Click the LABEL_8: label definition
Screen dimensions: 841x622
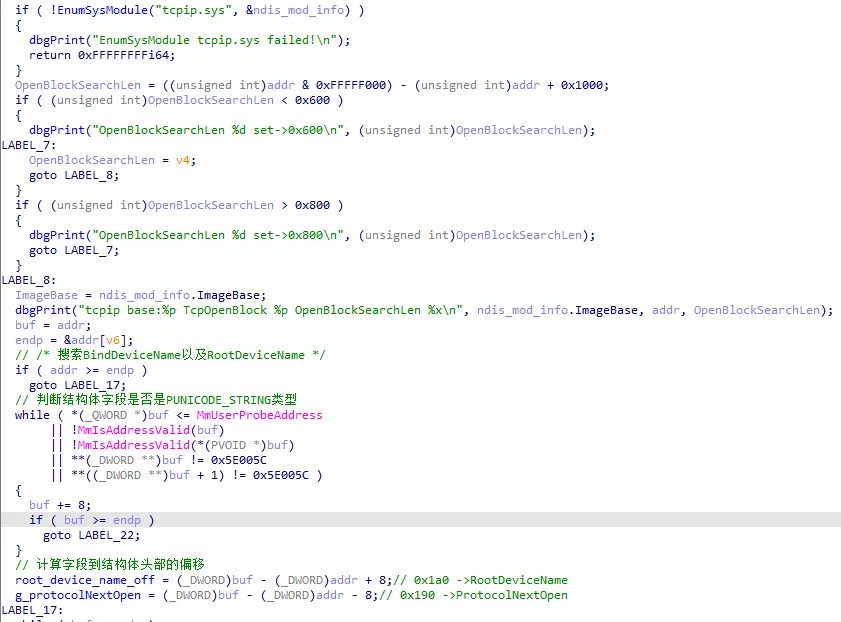[x=28, y=280]
